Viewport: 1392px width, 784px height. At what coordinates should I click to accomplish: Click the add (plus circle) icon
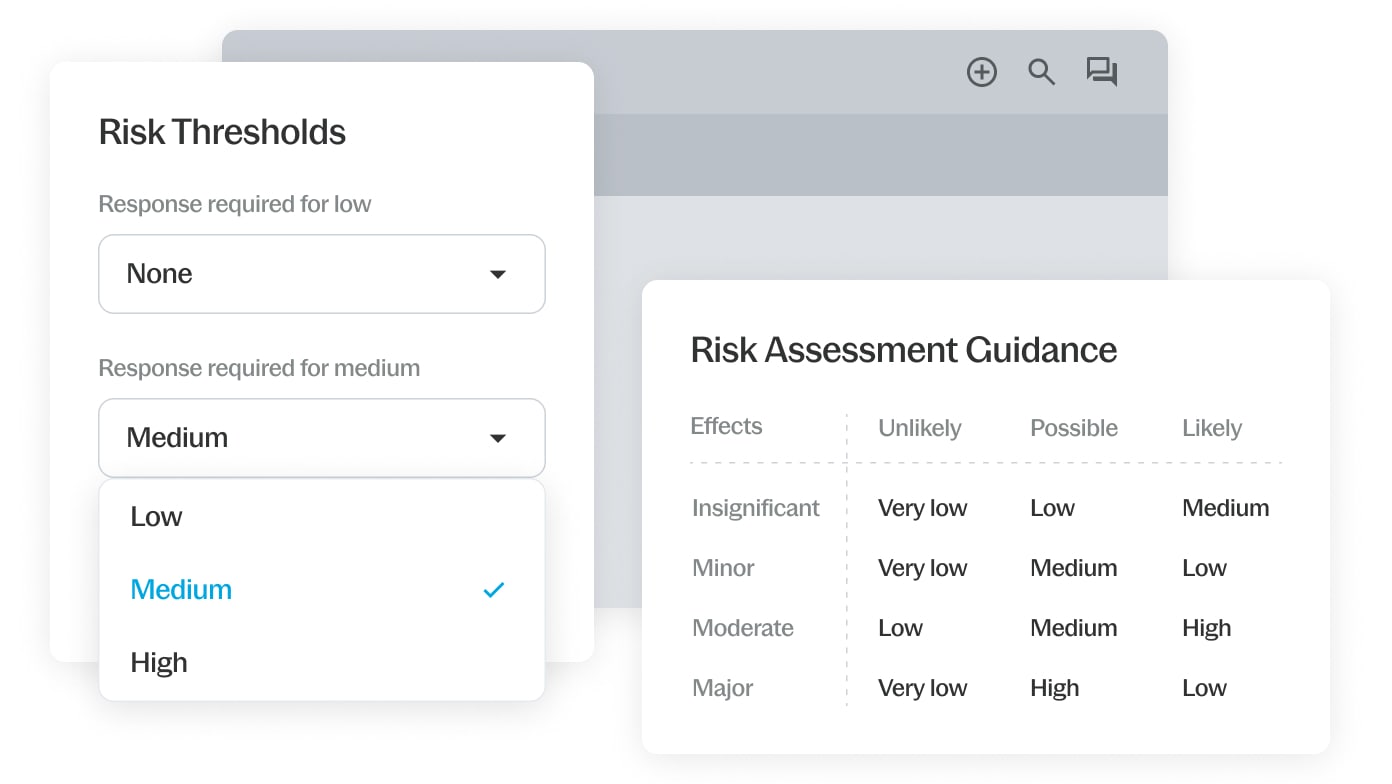(x=982, y=72)
